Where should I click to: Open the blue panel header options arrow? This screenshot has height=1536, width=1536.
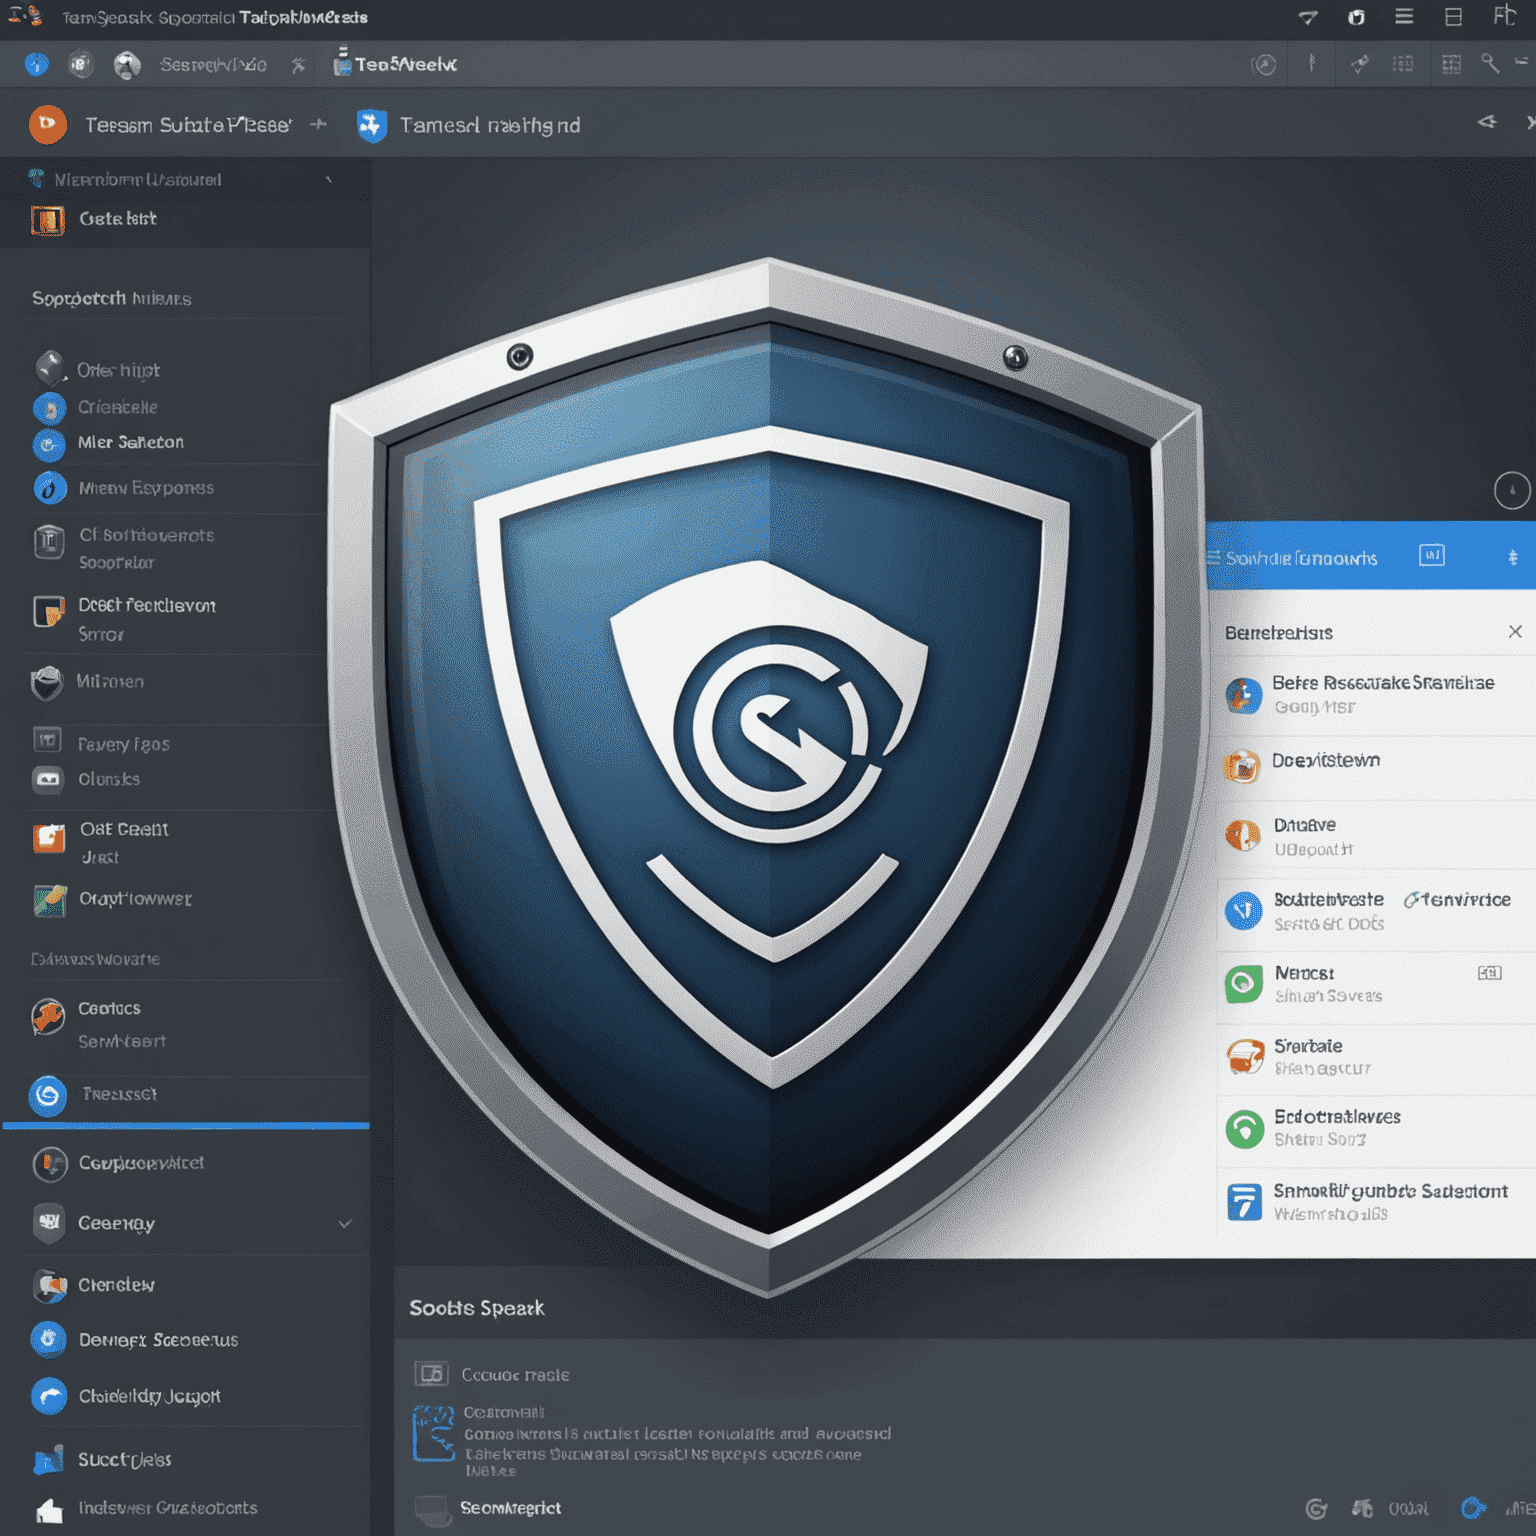(1512, 557)
